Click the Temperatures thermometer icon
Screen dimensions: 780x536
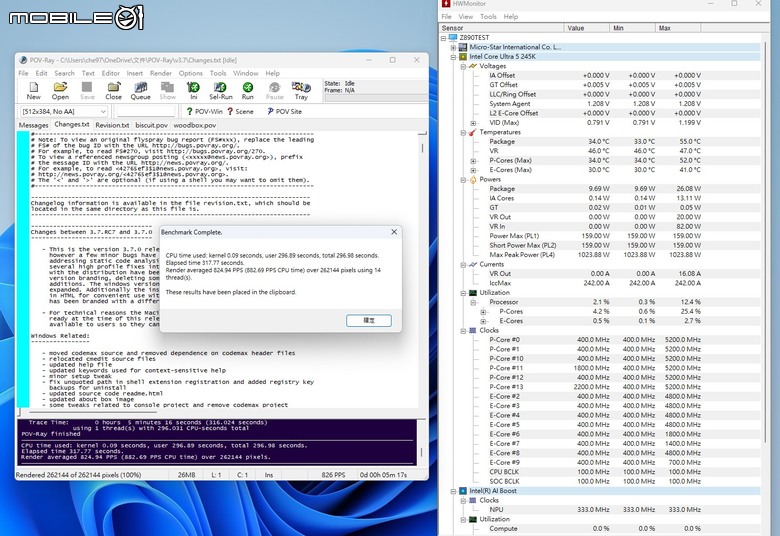point(473,132)
